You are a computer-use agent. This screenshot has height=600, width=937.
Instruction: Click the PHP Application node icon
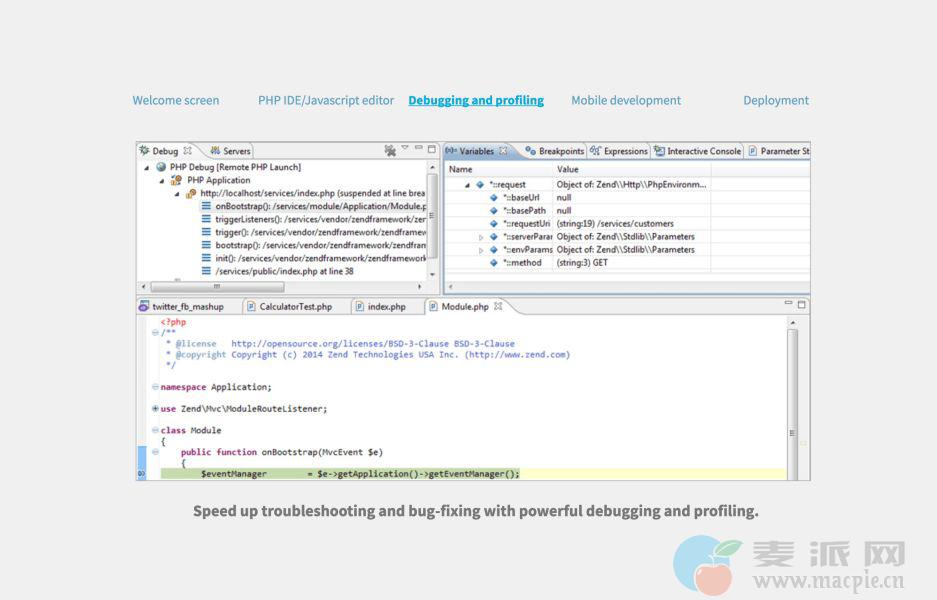[x=176, y=181]
